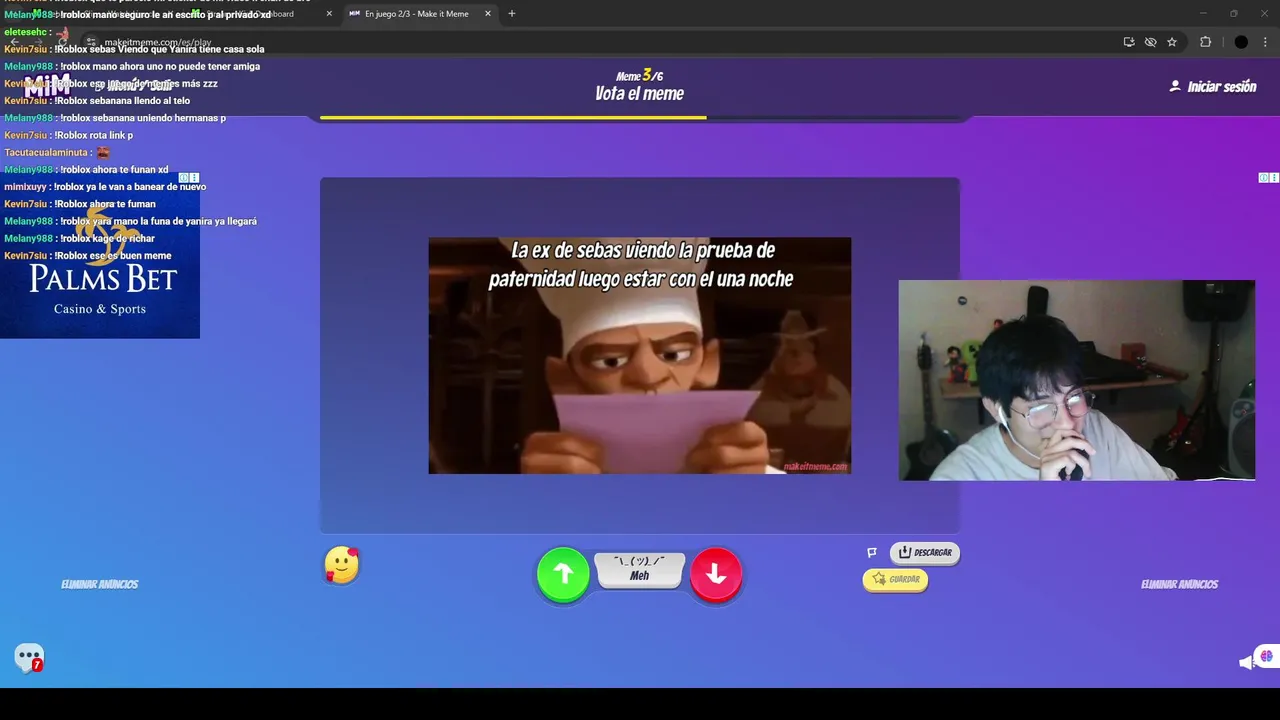1280x720 pixels.
Task: Click the crossed-out eye icon in address bar
Action: coord(1150,42)
